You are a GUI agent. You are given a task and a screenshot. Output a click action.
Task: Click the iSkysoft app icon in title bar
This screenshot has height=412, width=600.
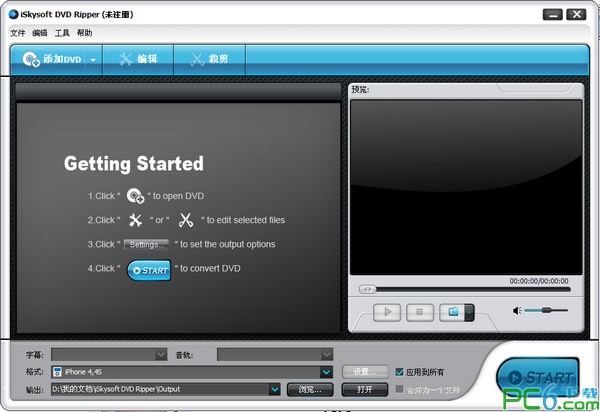tap(13, 15)
